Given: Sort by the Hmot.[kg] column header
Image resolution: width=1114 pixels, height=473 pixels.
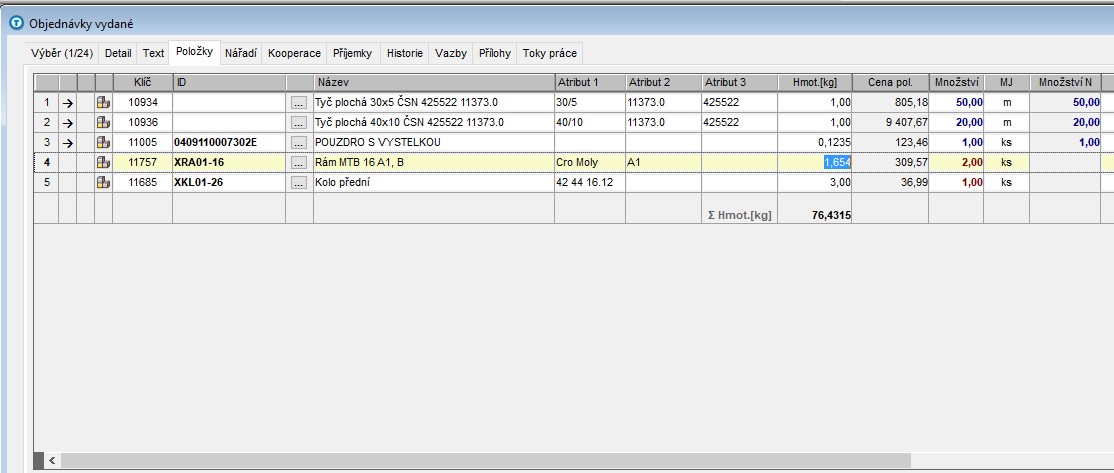Looking at the screenshot, I should coord(815,82).
